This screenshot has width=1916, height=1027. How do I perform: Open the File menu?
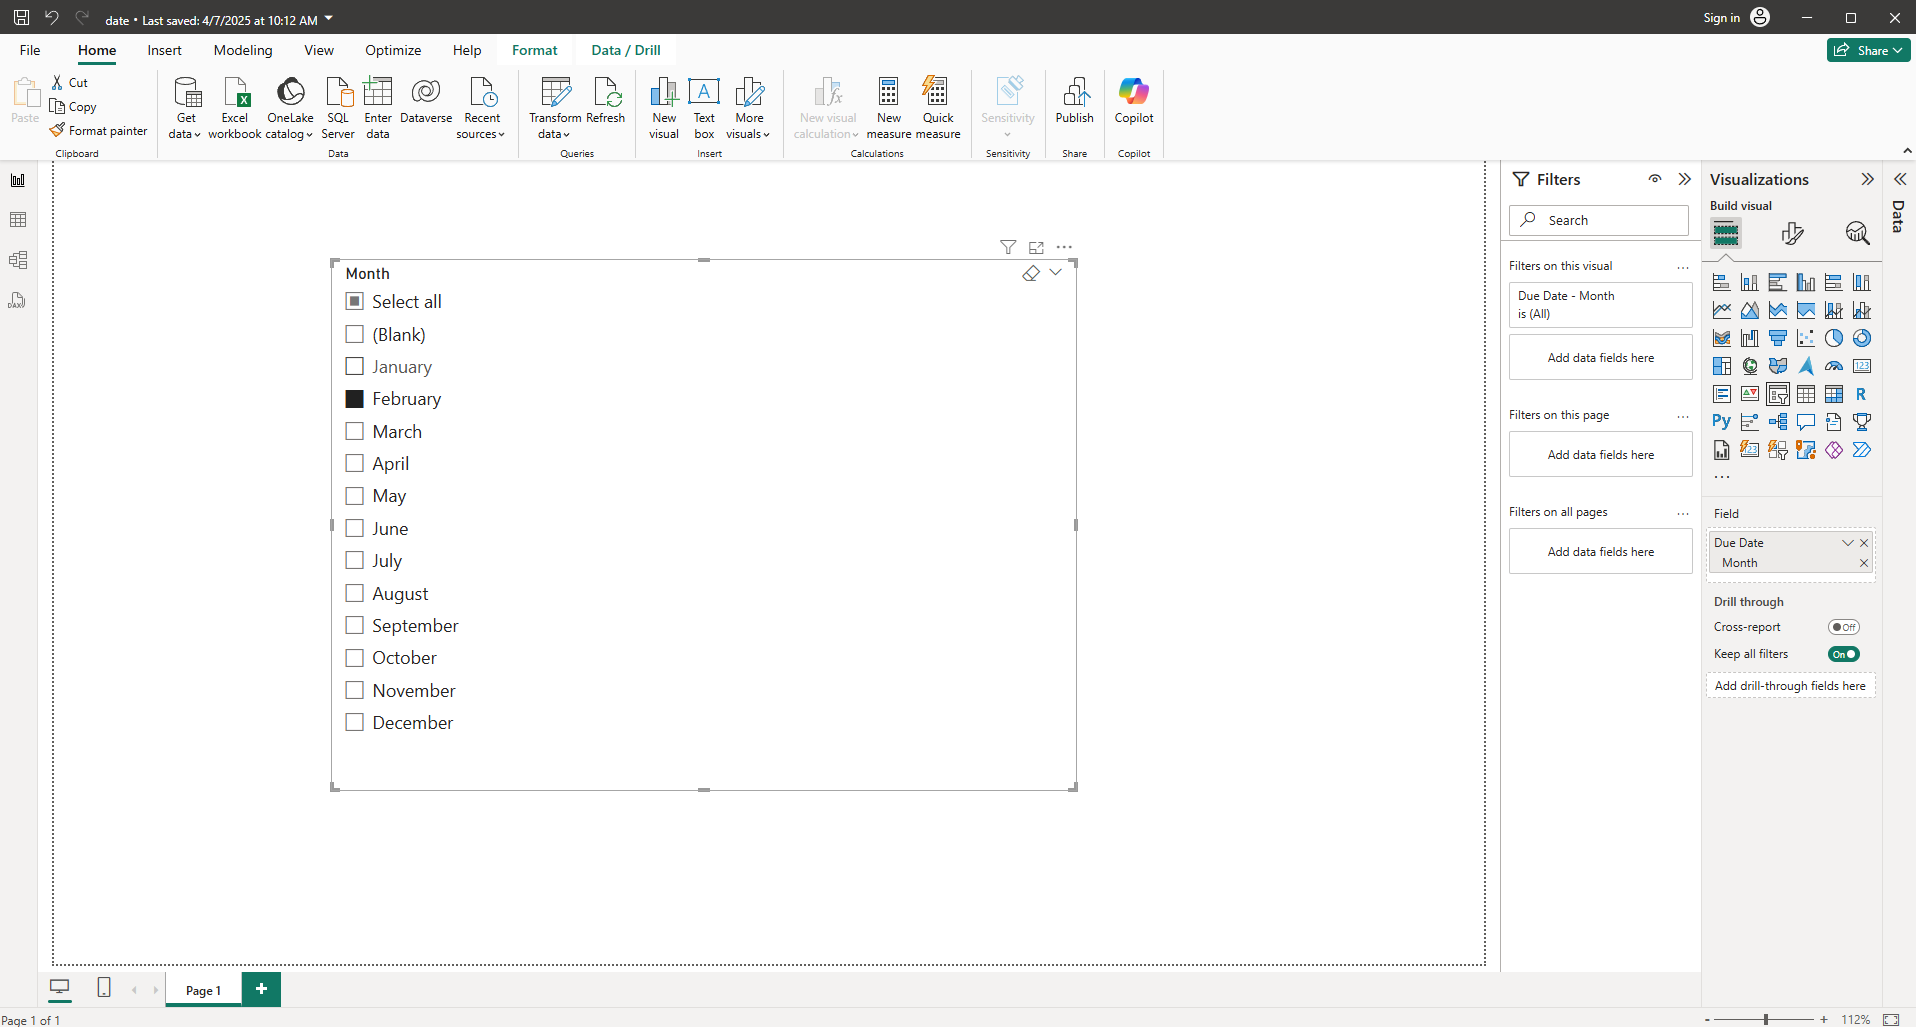click(x=30, y=50)
